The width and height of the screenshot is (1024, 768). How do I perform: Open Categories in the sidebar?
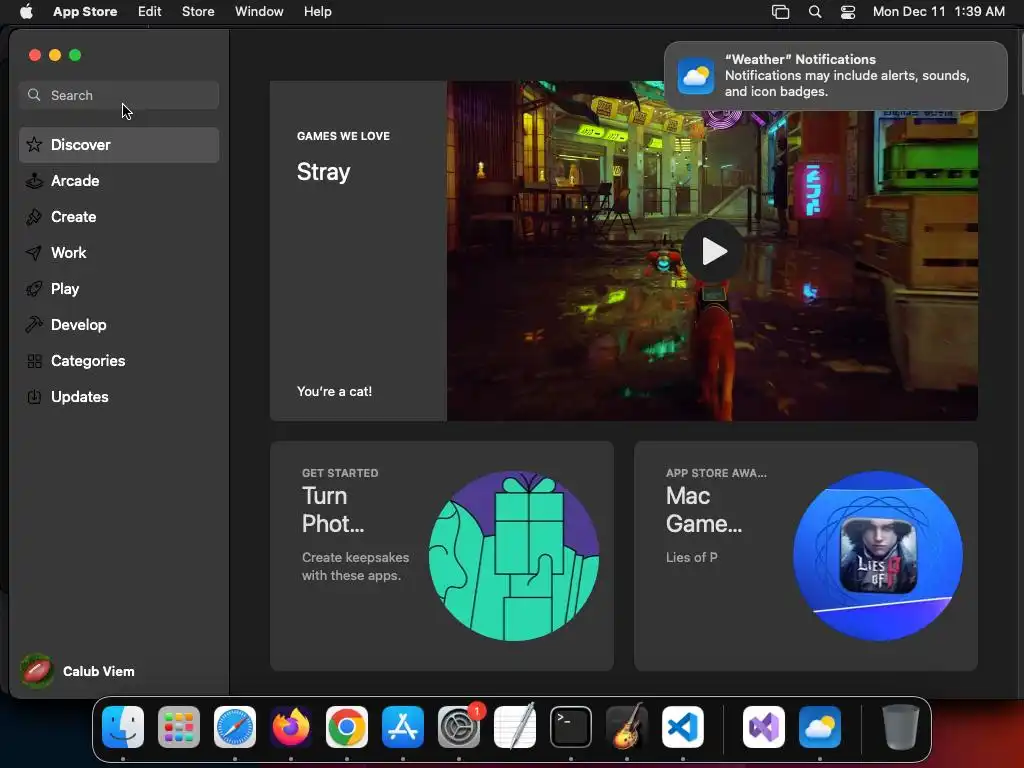119,360
